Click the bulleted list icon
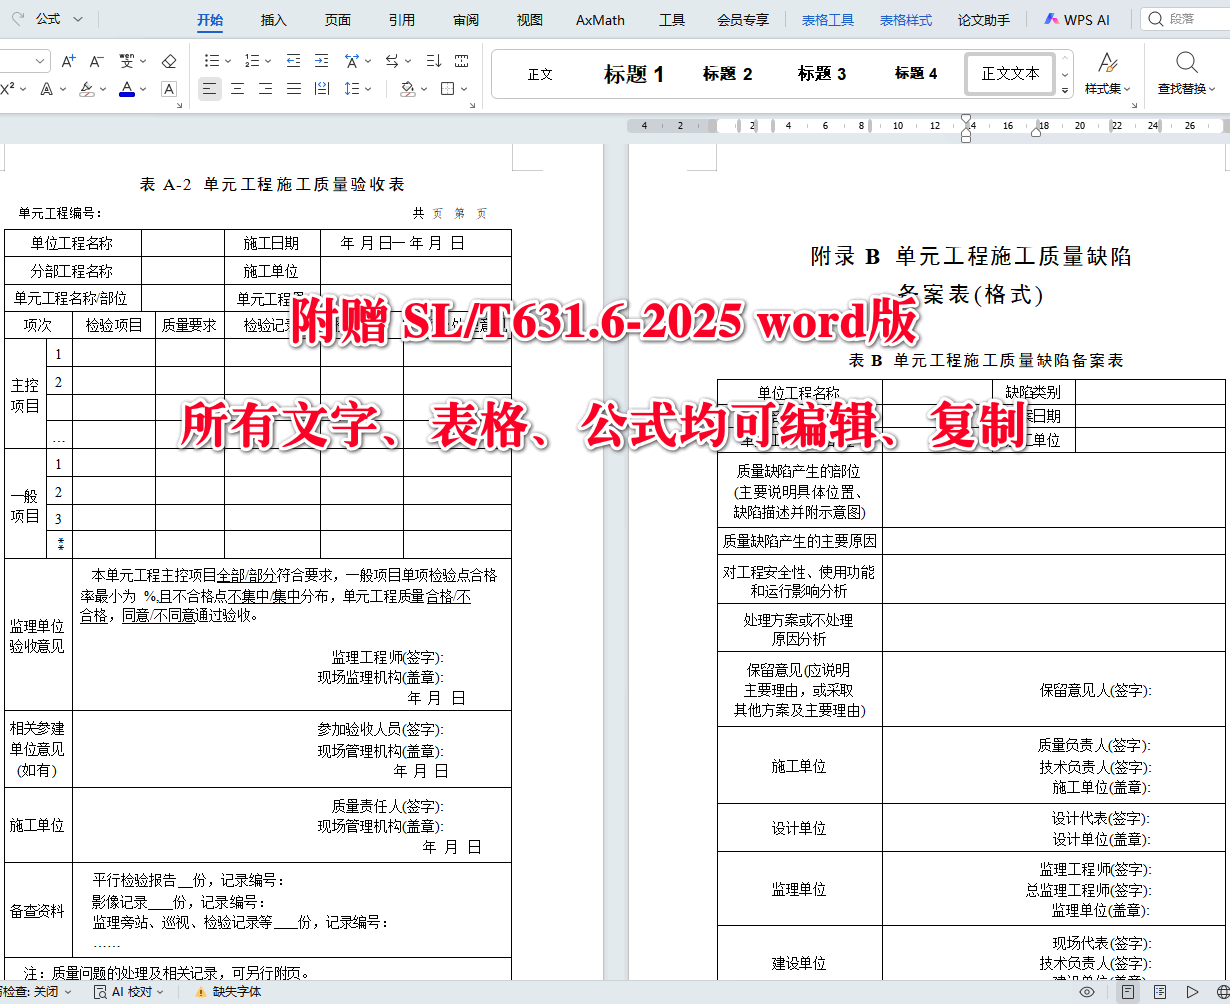The height and width of the screenshot is (1004, 1230). (x=212, y=61)
